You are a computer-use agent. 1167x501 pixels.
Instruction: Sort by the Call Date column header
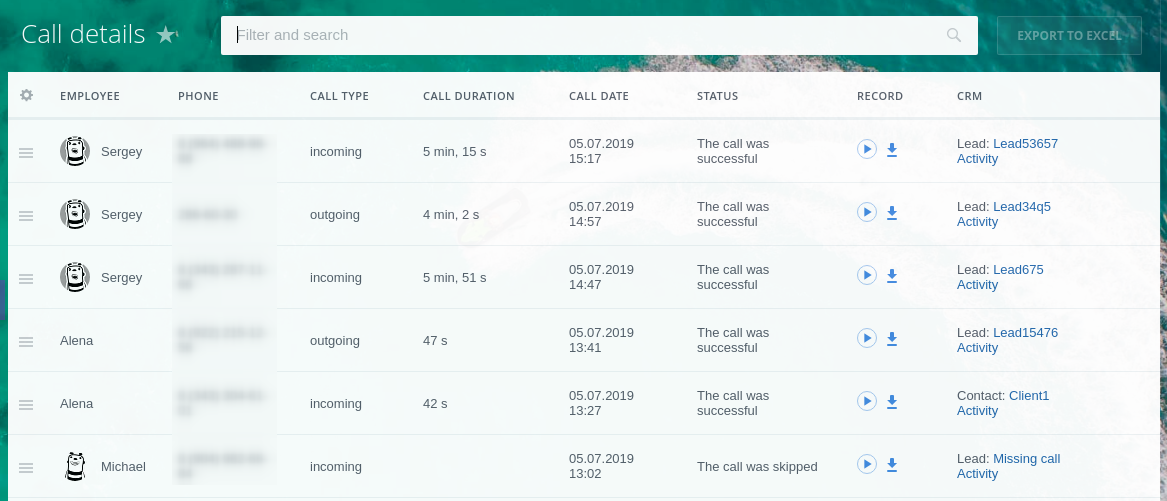pyautogui.click(x=599, y=96)
